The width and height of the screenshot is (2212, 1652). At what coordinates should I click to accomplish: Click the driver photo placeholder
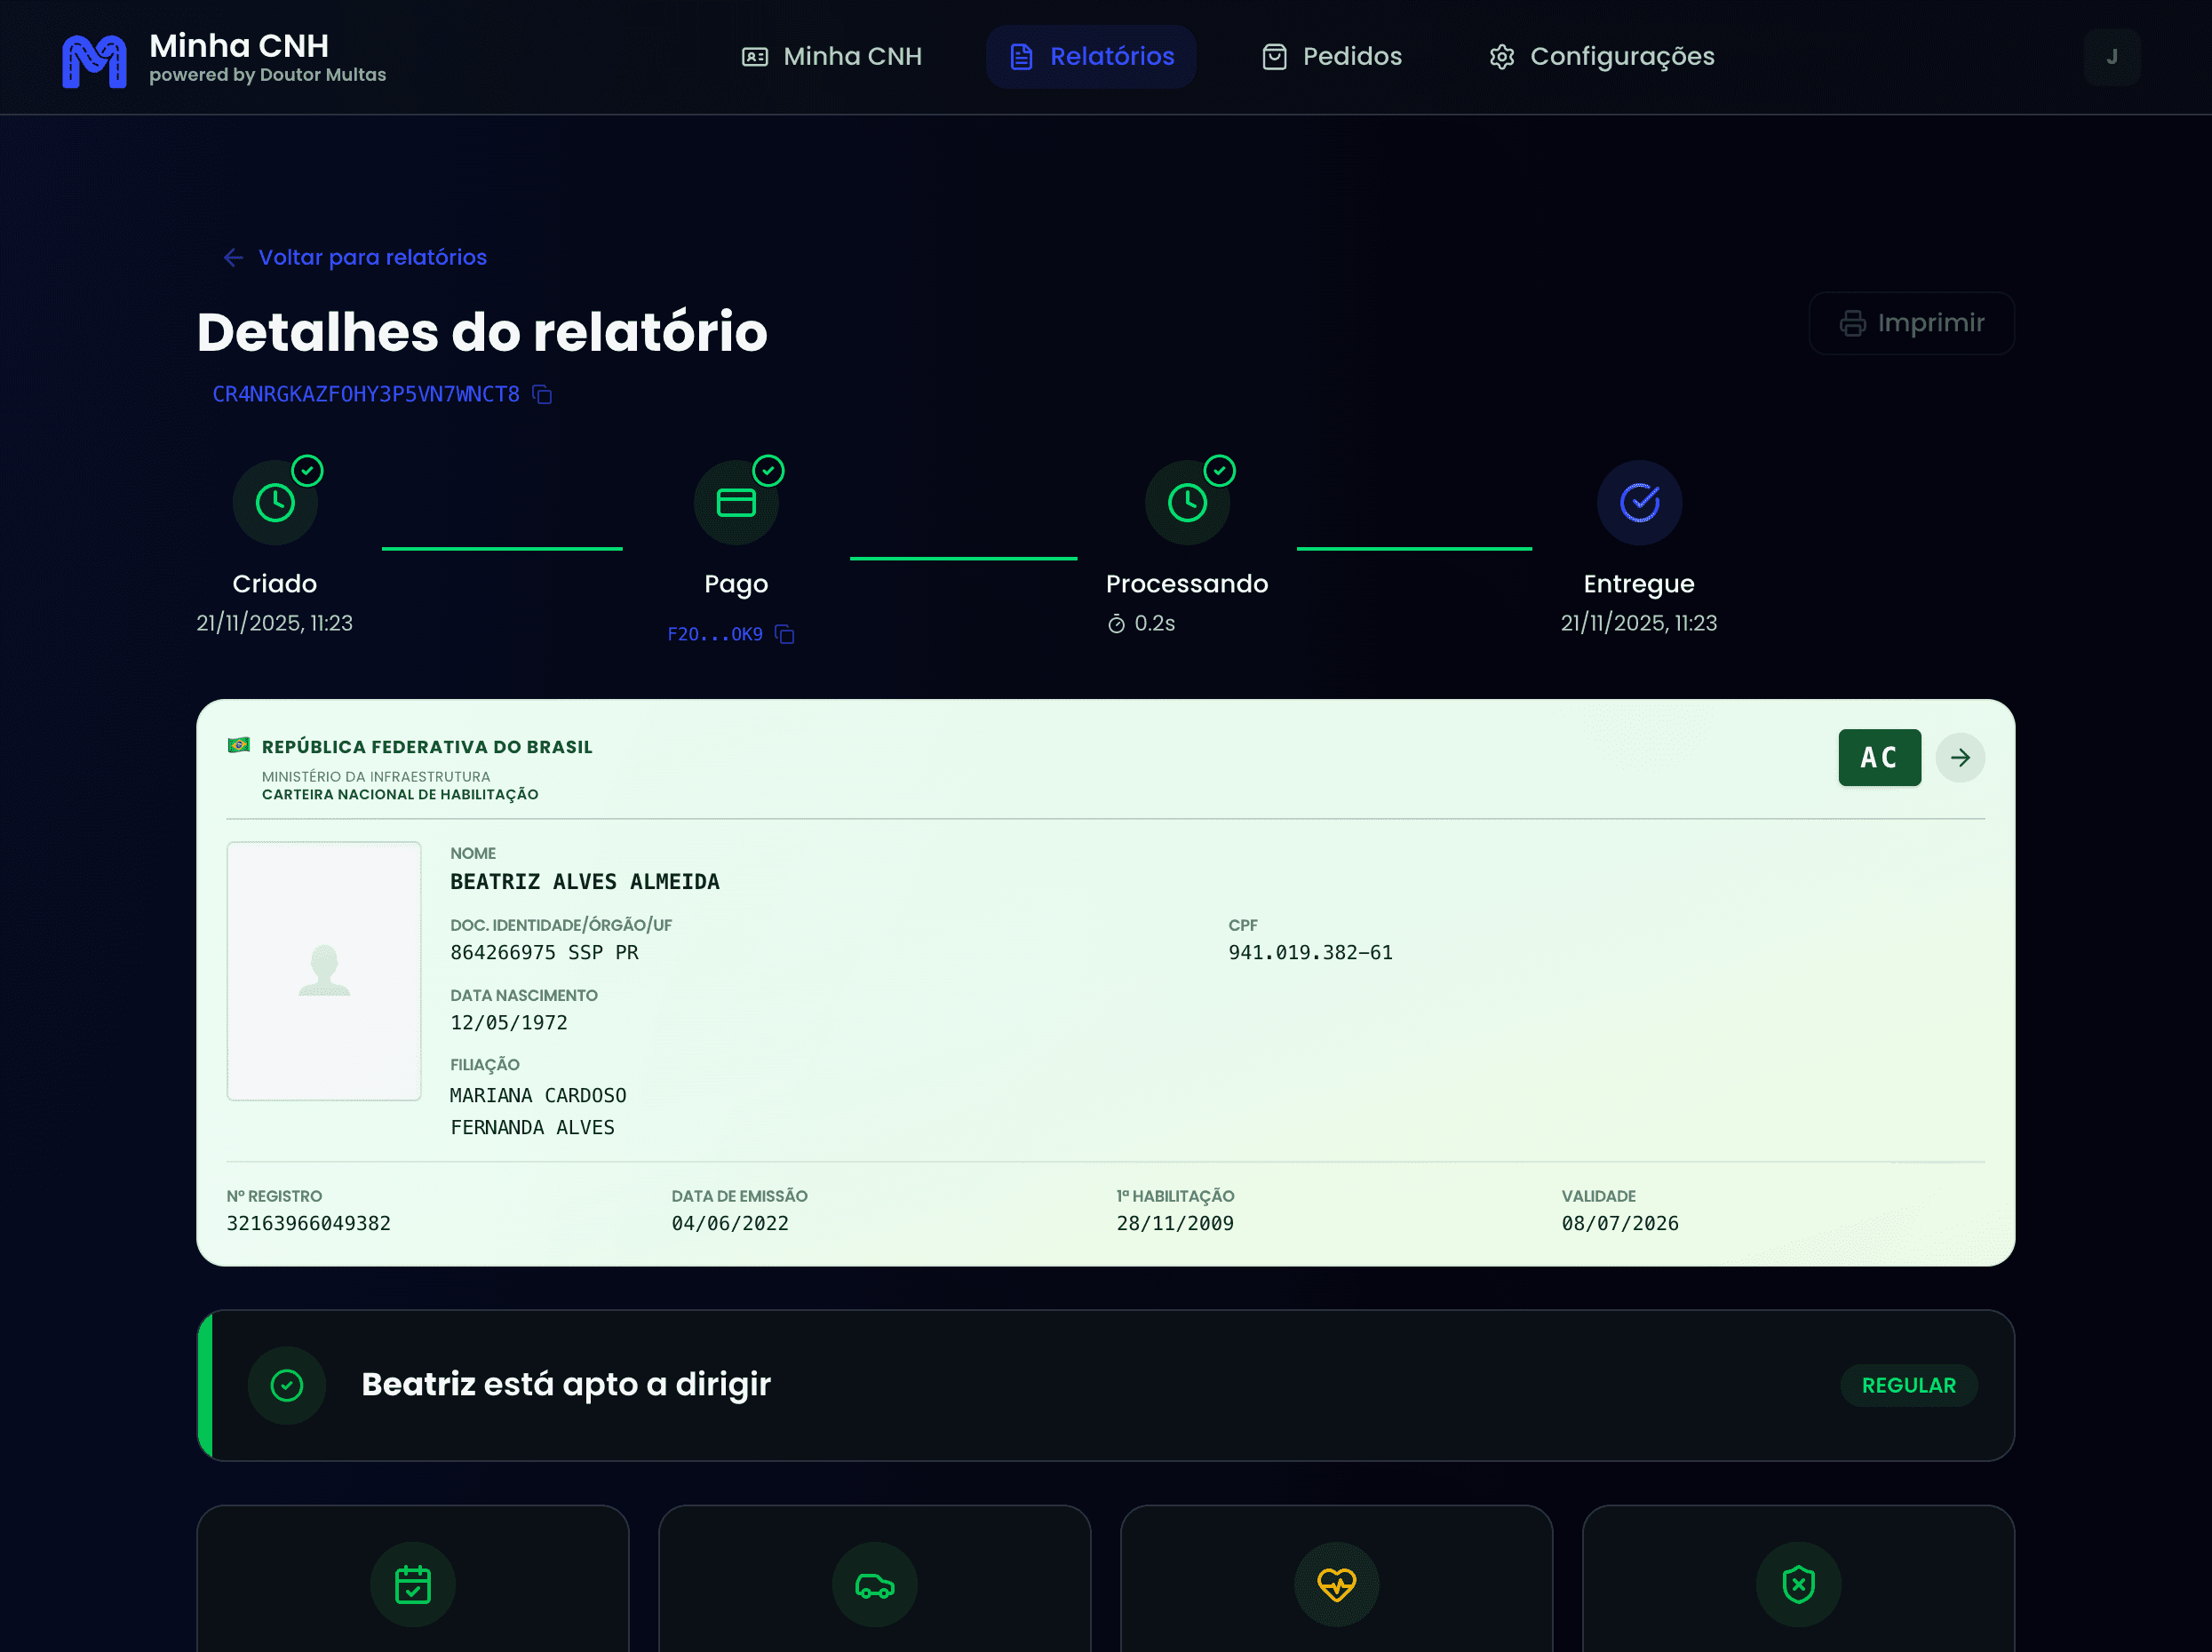pyautogui.click(x=323, y=971)
